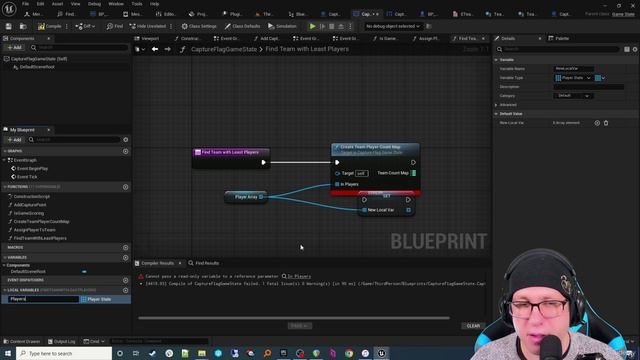Open the AssignPlayerToTeam function
640x360 pixels.
(x=34, y=230)
